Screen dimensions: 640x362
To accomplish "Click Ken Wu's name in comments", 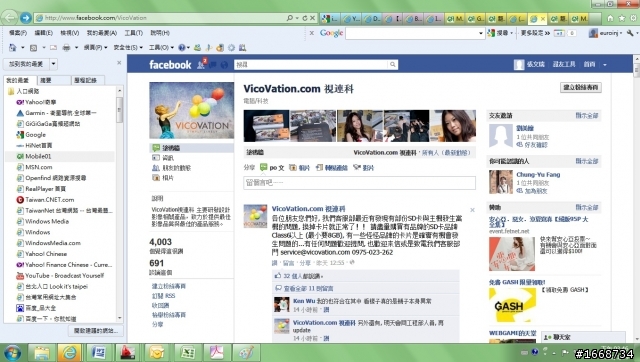I will tap(304, 301).
